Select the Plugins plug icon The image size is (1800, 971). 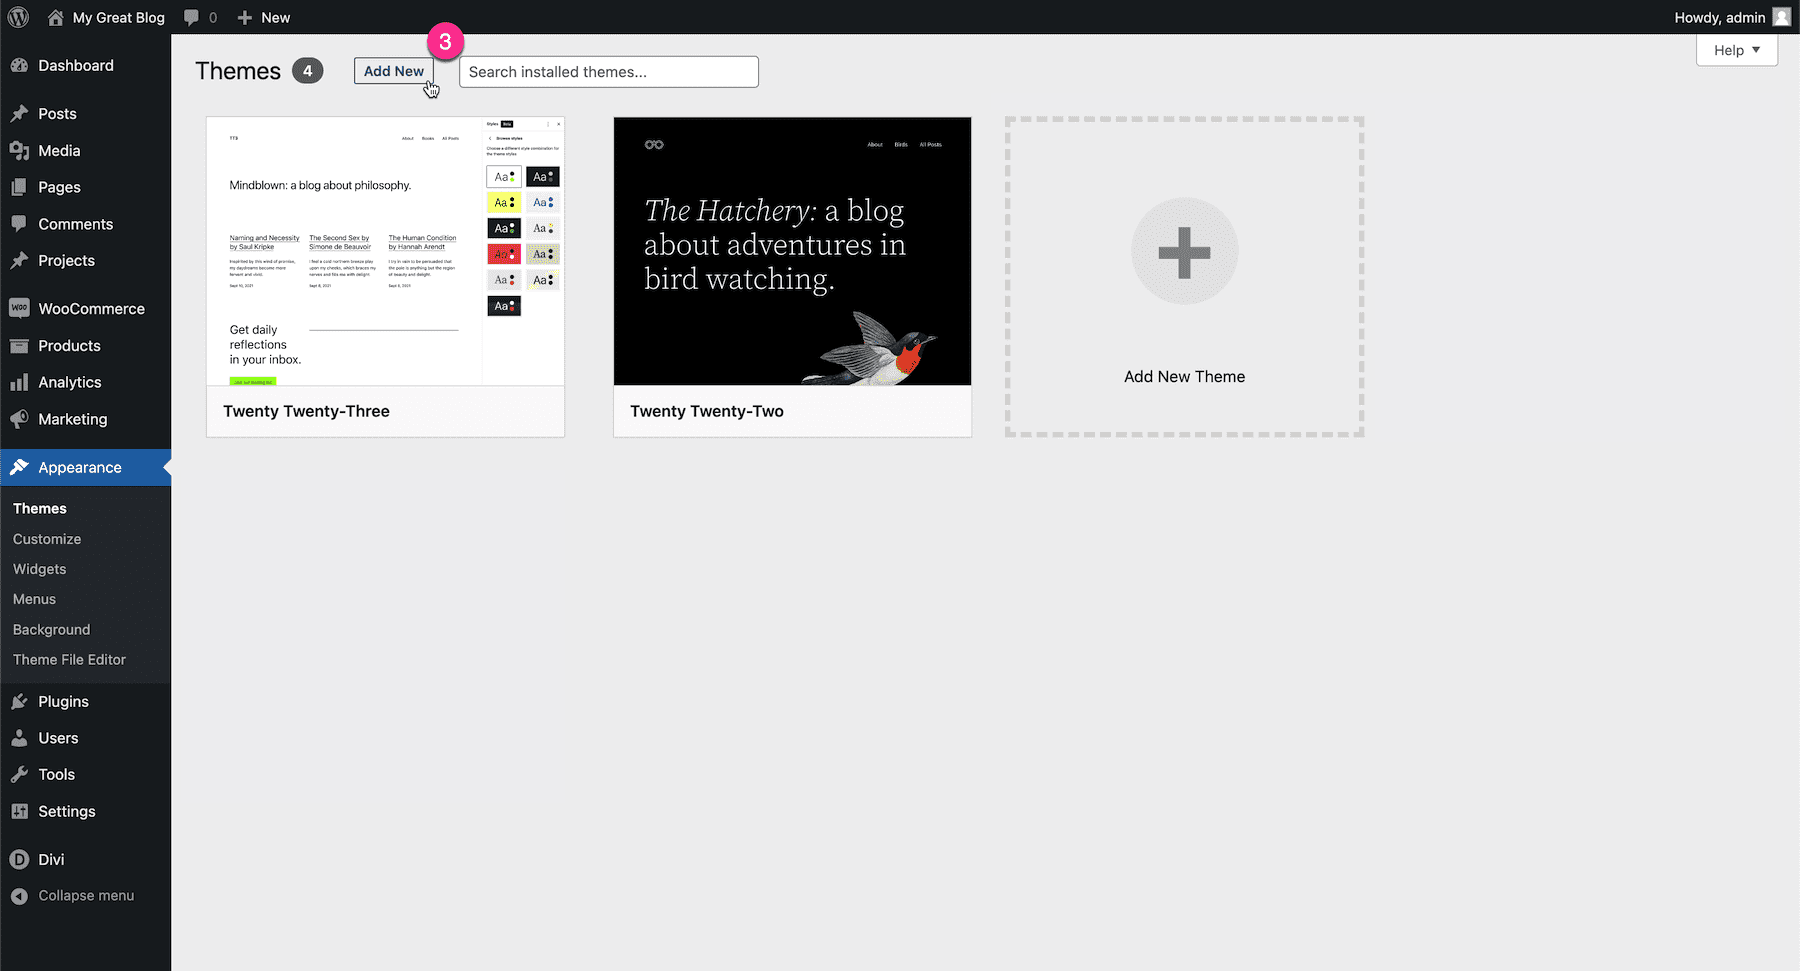21,701
